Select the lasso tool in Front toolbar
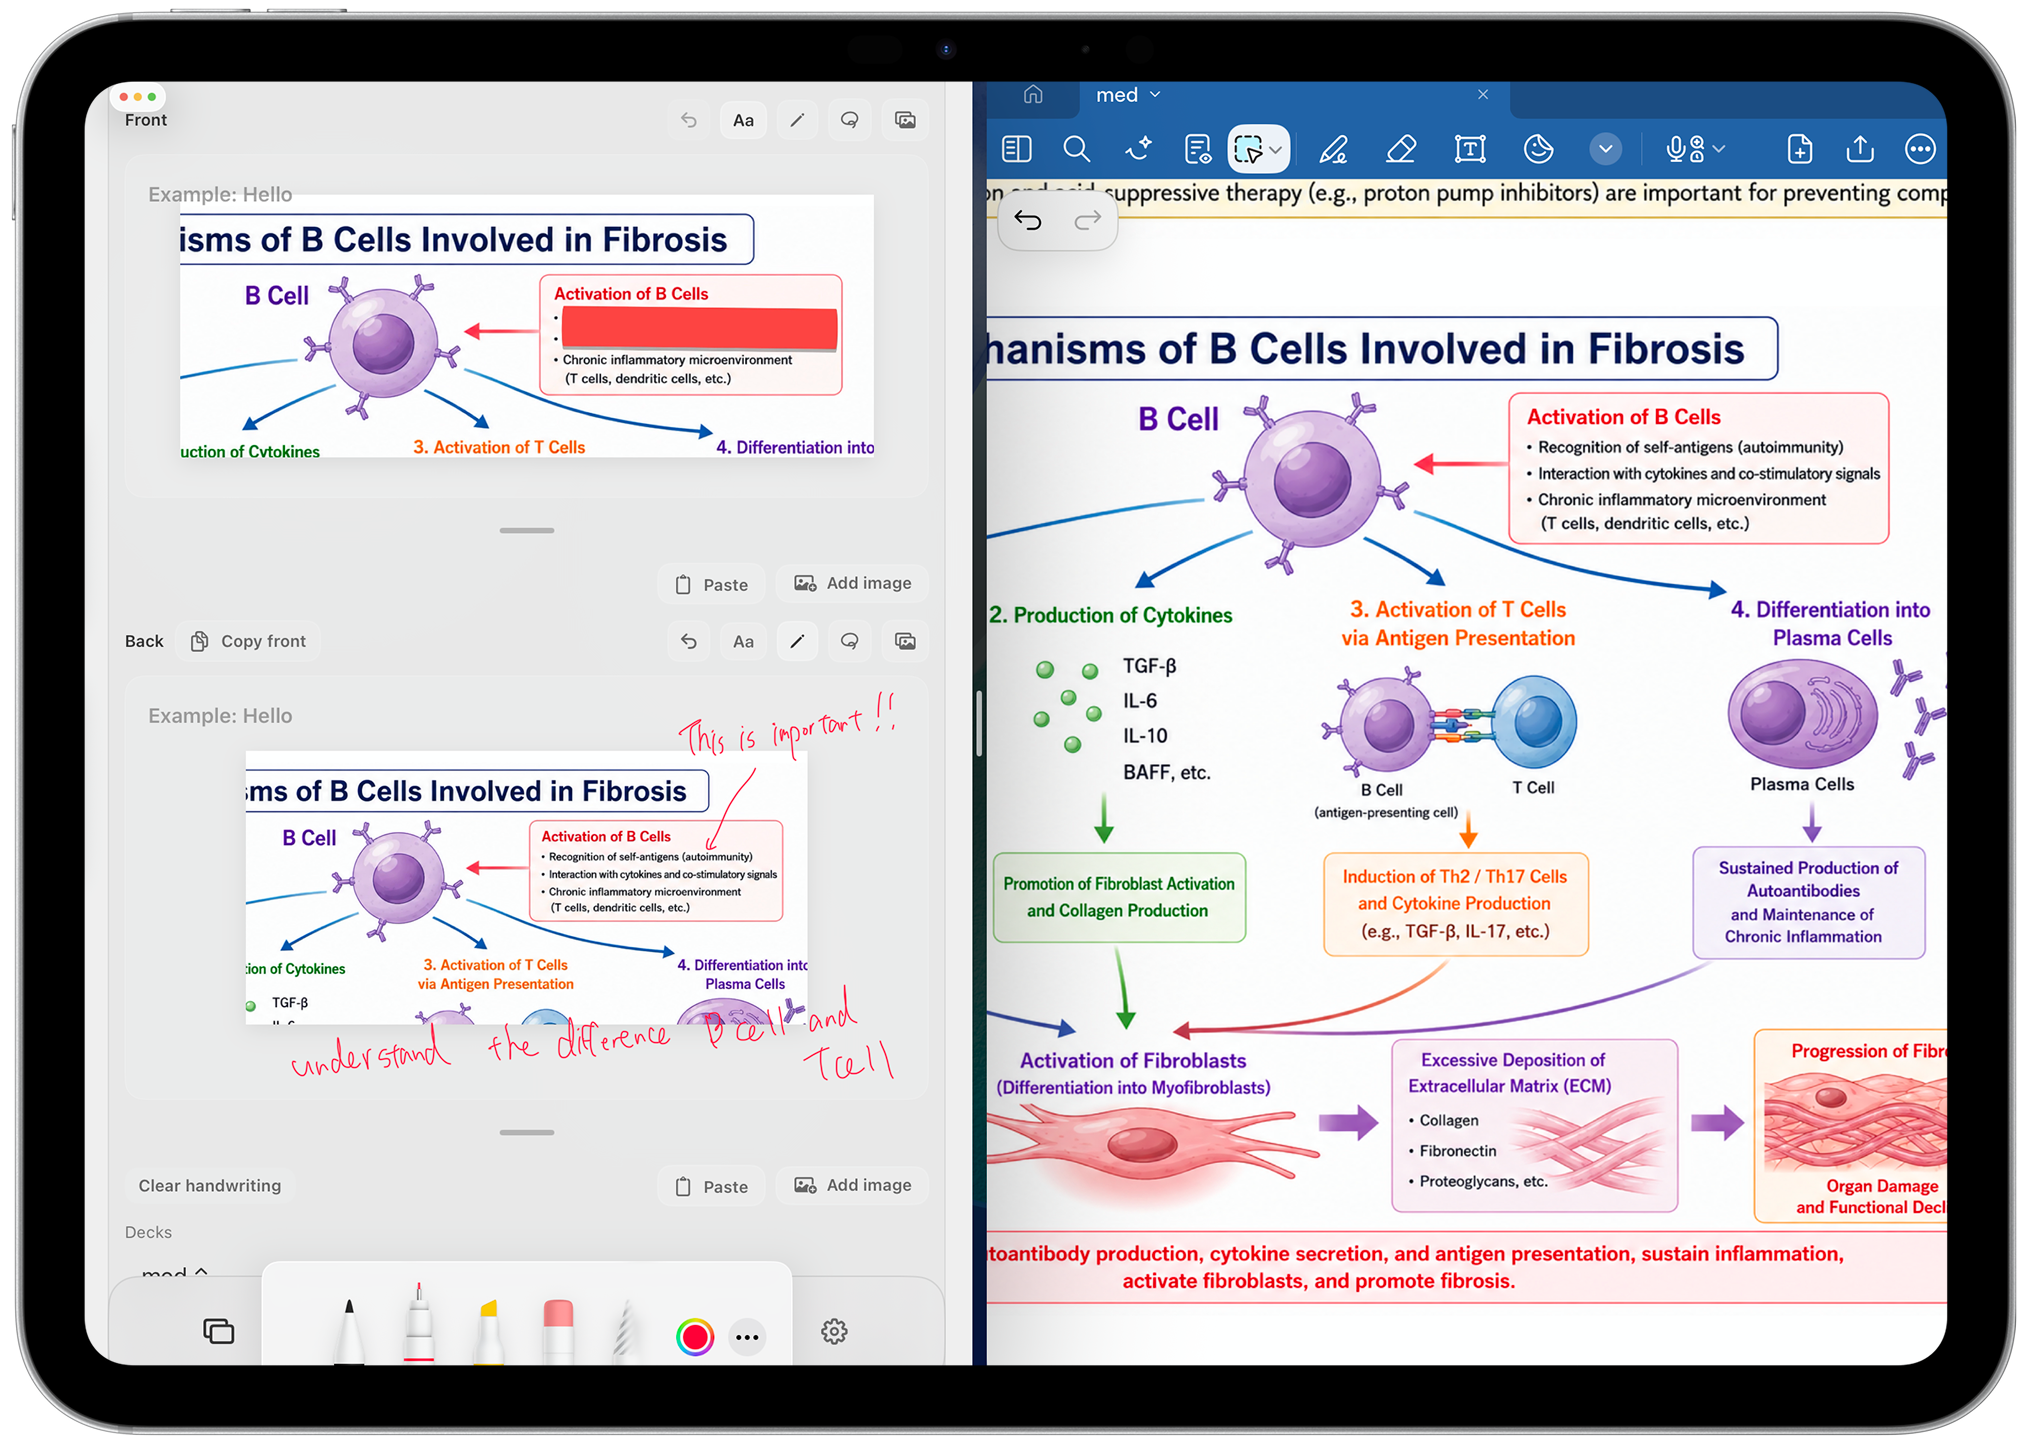 tap(849, 120)
